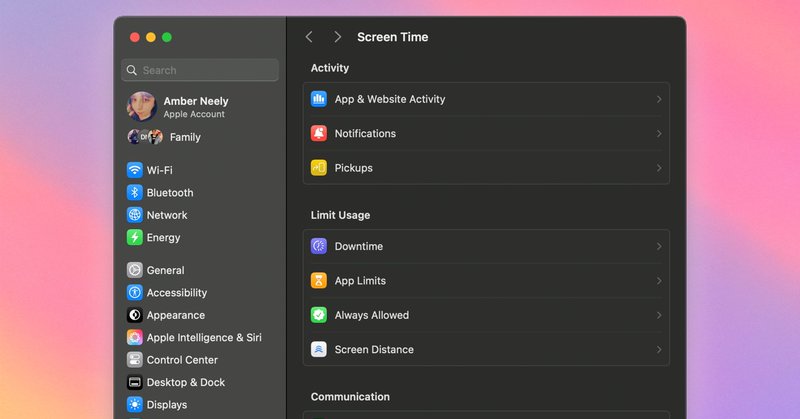The height and width of the screenshot is (419, 800).
Task: Click the Appearance sidebar icon
Action: click(135, 315)
